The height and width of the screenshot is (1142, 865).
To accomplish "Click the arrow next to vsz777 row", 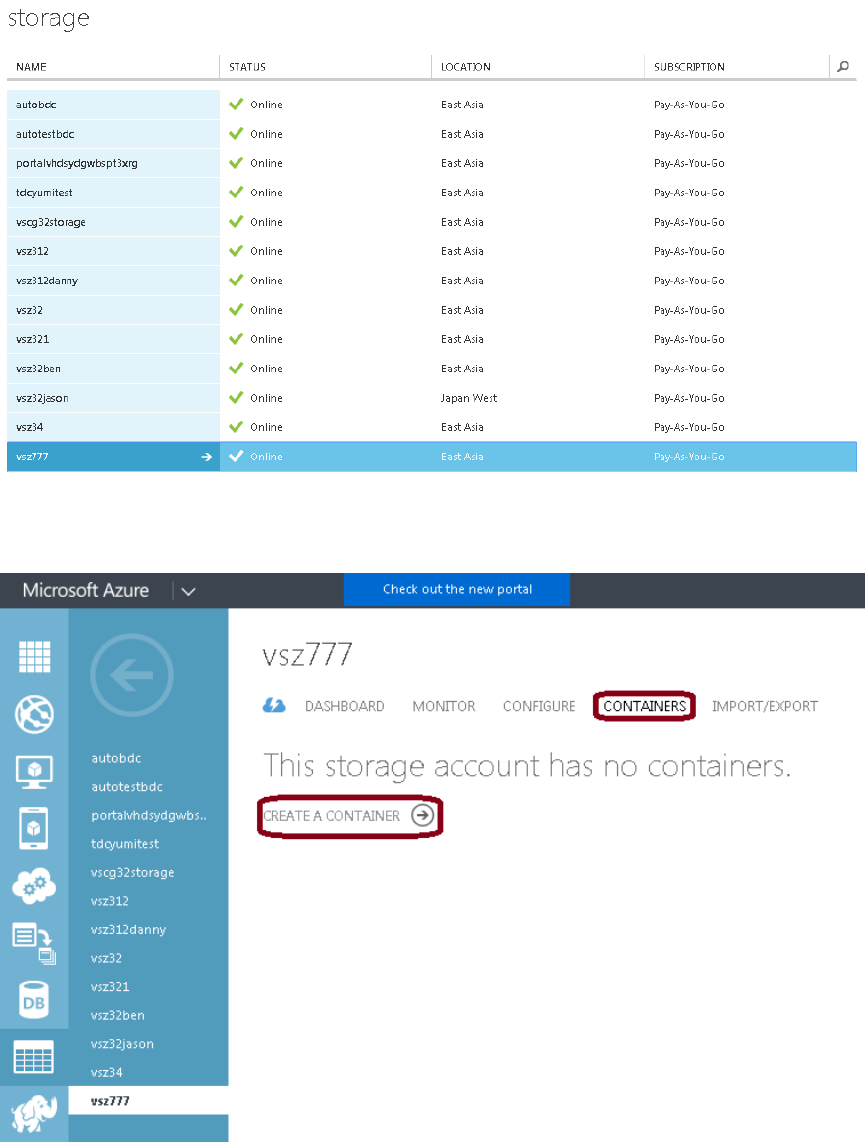I will [x=207, y=457].
